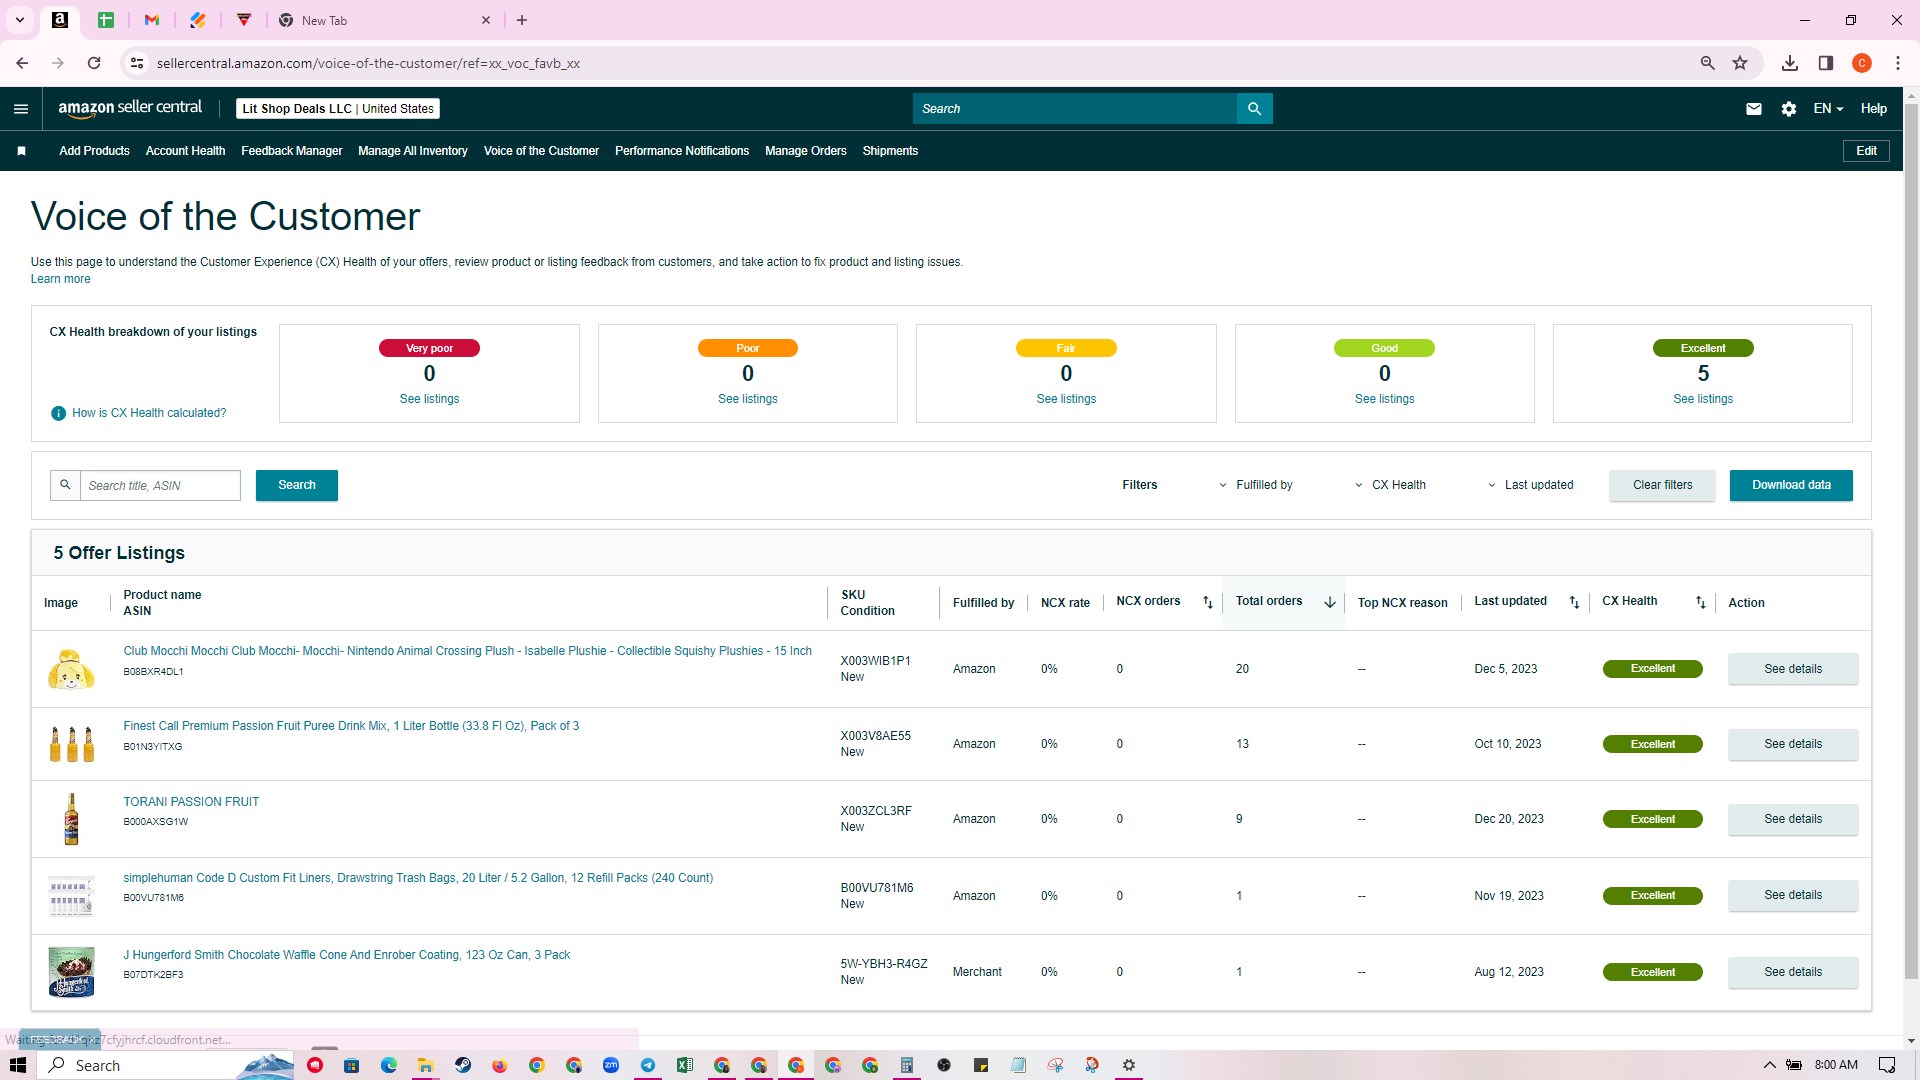Image resolution: width=1920 pixels, height=1080 pixels.
Task: Click the teal Search button for listings
Action: [x=297, y=485]
